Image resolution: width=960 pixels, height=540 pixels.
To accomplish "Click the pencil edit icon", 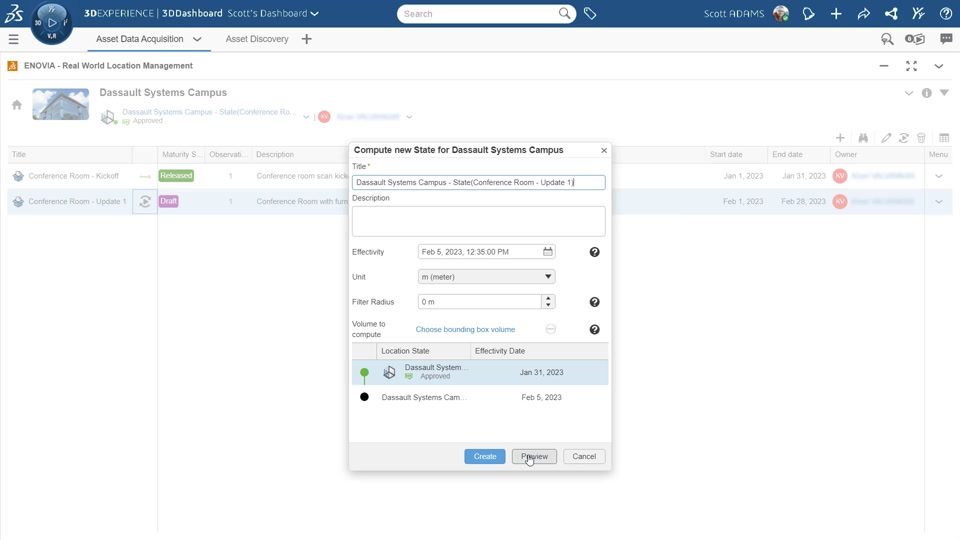I will (x=886, y=138).
